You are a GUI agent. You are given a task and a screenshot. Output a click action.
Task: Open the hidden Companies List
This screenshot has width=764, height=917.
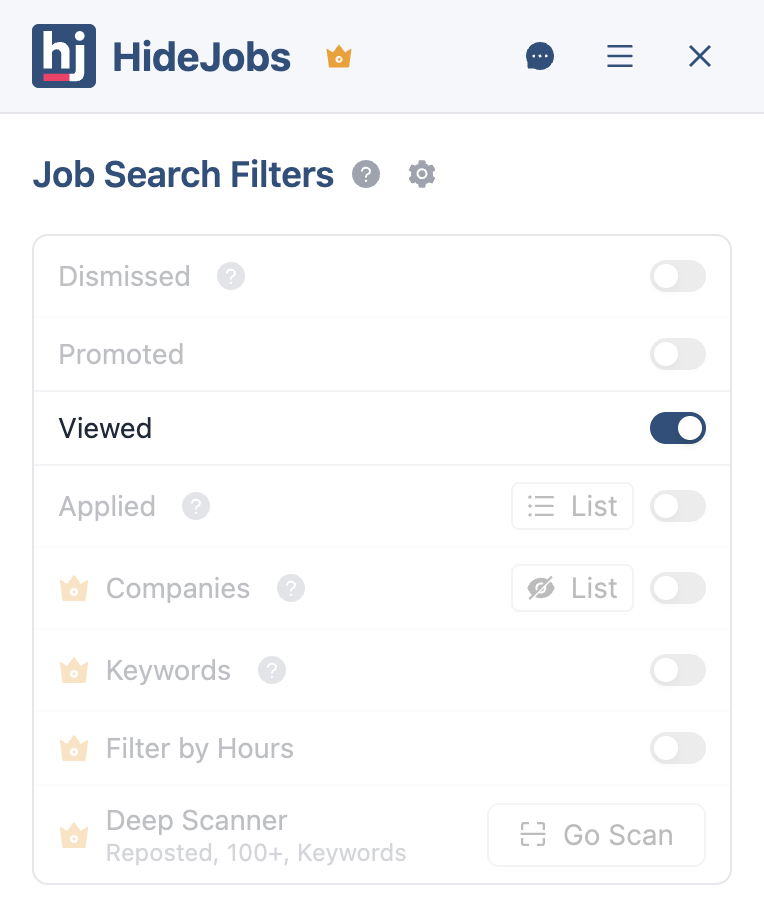click(x=572, y=589)
